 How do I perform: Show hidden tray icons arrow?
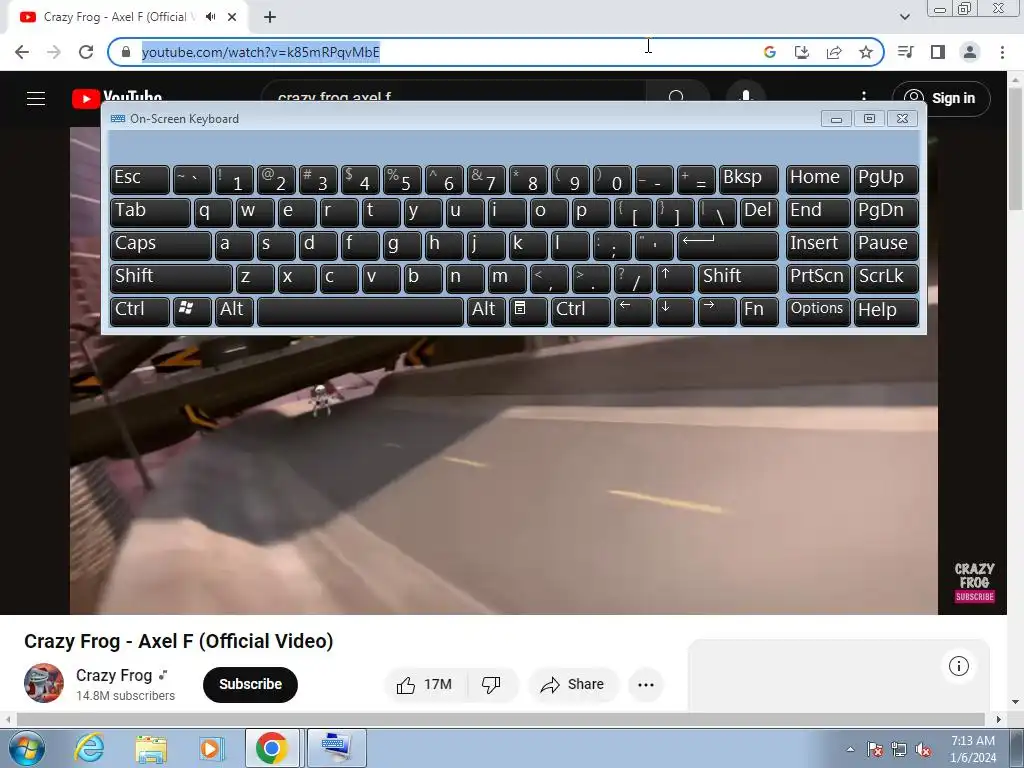[850, 749]
